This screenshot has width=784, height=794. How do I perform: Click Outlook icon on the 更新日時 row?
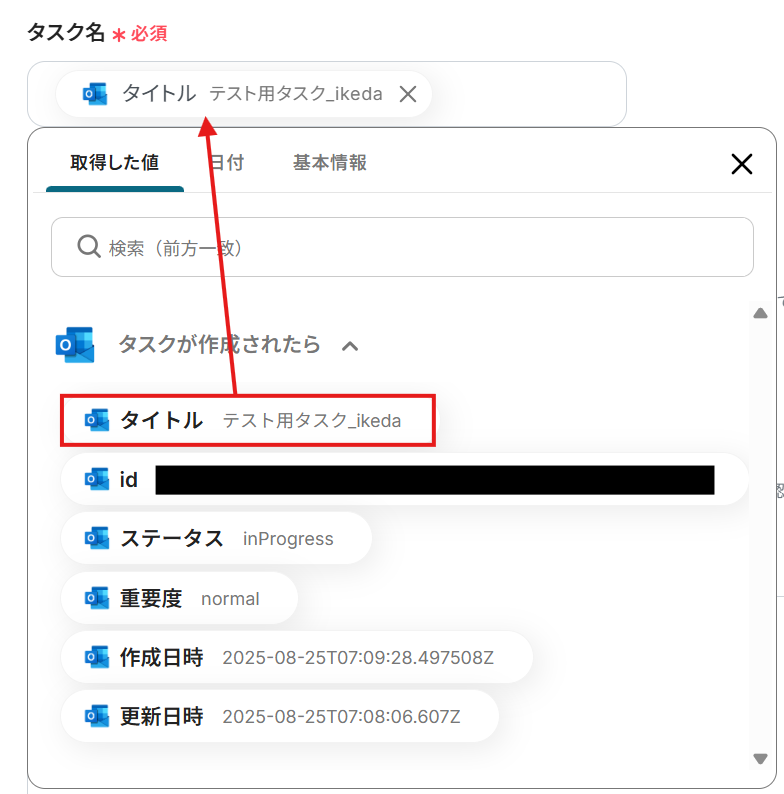97,717
